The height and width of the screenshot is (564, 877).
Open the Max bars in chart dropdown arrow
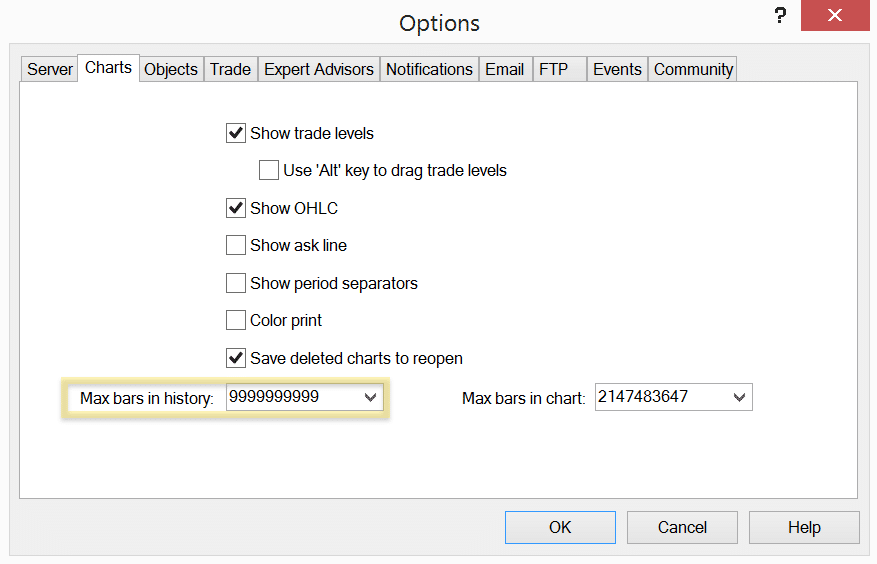[739, 397]
